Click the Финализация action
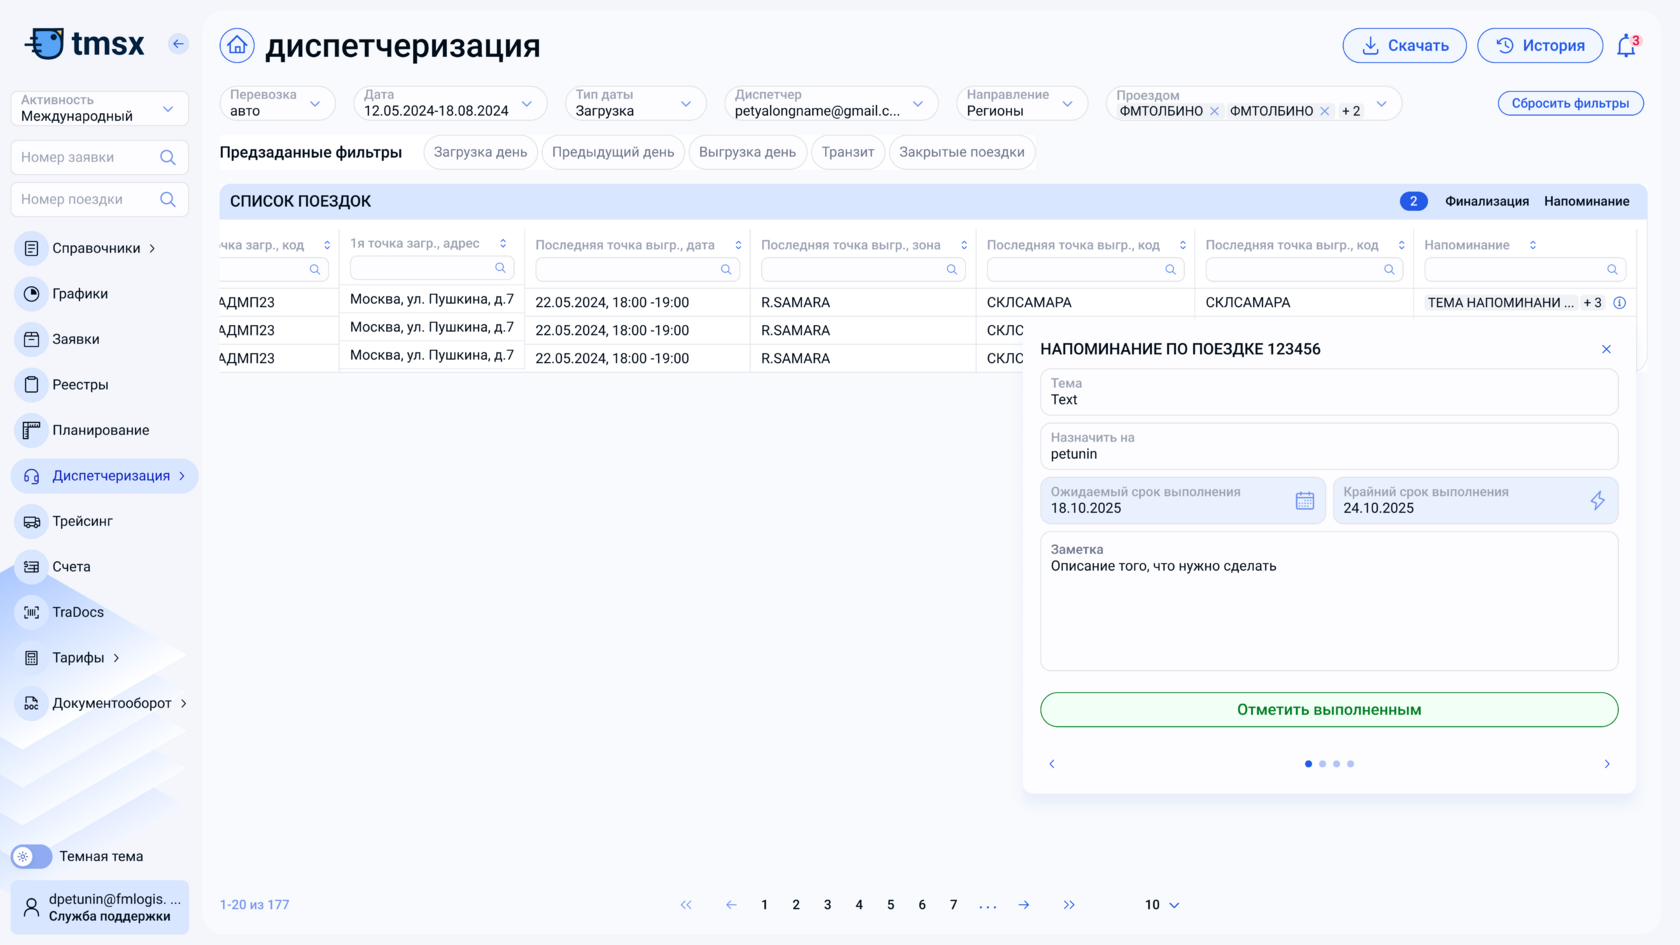This screenshot has height=945, width=1680. pos(1486,201)
